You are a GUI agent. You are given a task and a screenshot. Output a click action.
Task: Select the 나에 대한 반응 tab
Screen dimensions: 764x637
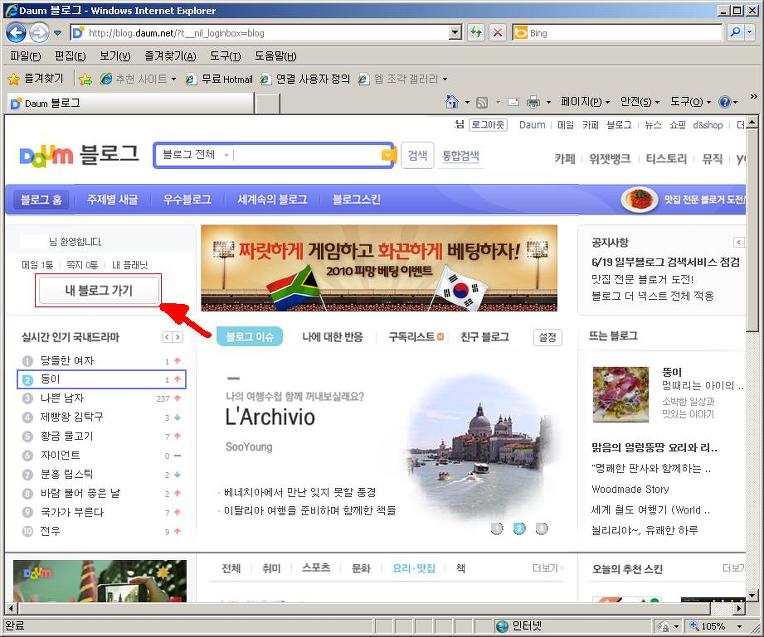click(x=332, y=337)
